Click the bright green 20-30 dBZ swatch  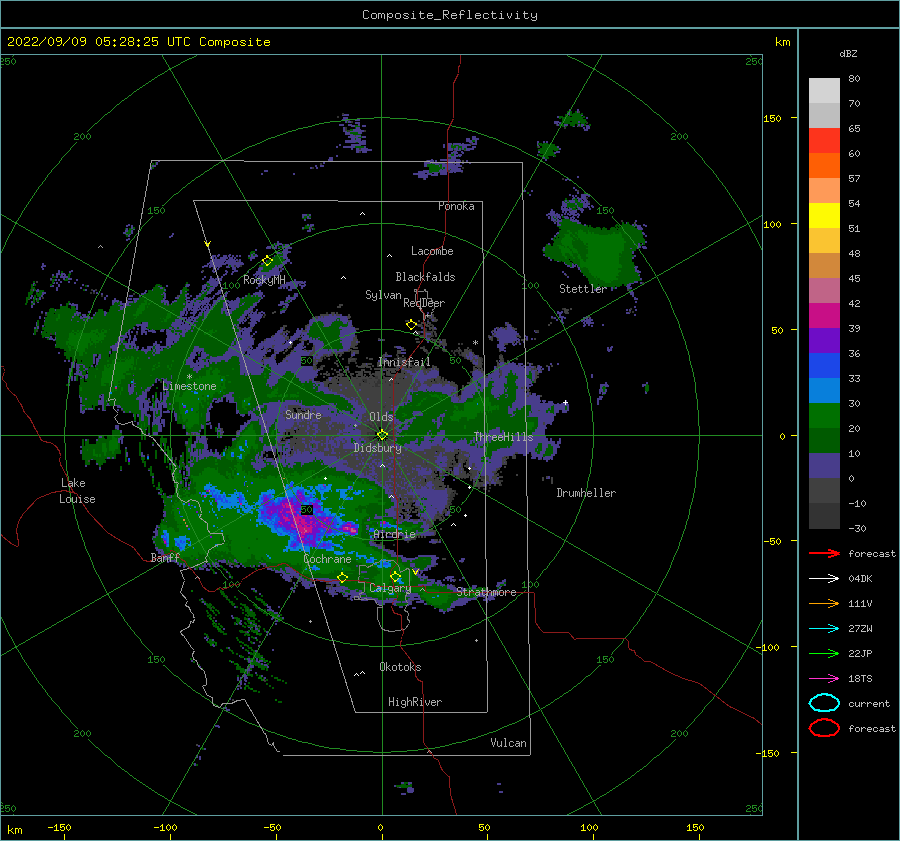(x=824, y=416)
